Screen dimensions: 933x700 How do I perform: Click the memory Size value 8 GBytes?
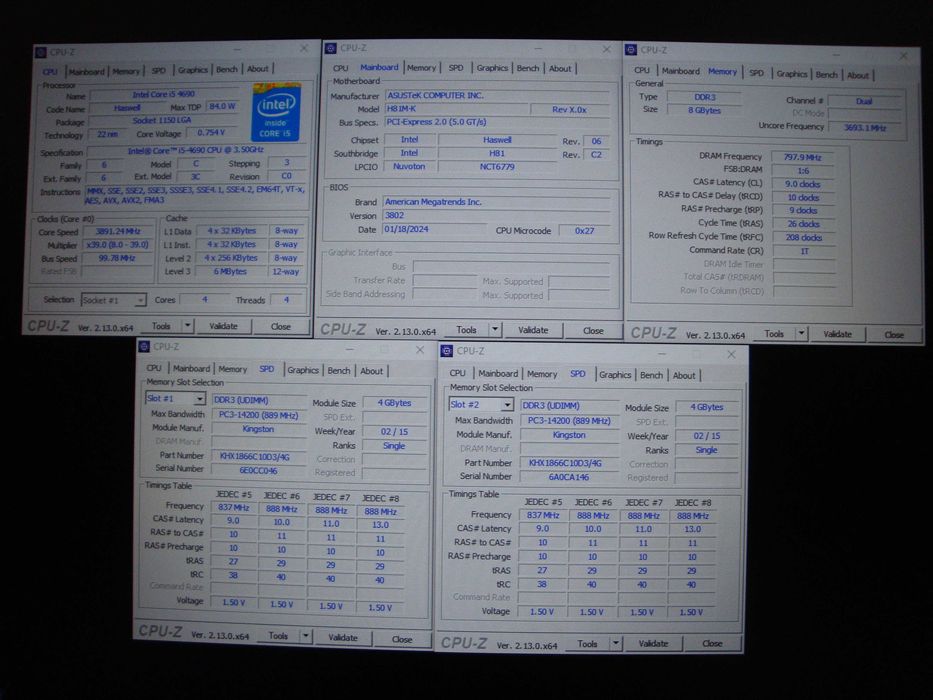(704, 110)
